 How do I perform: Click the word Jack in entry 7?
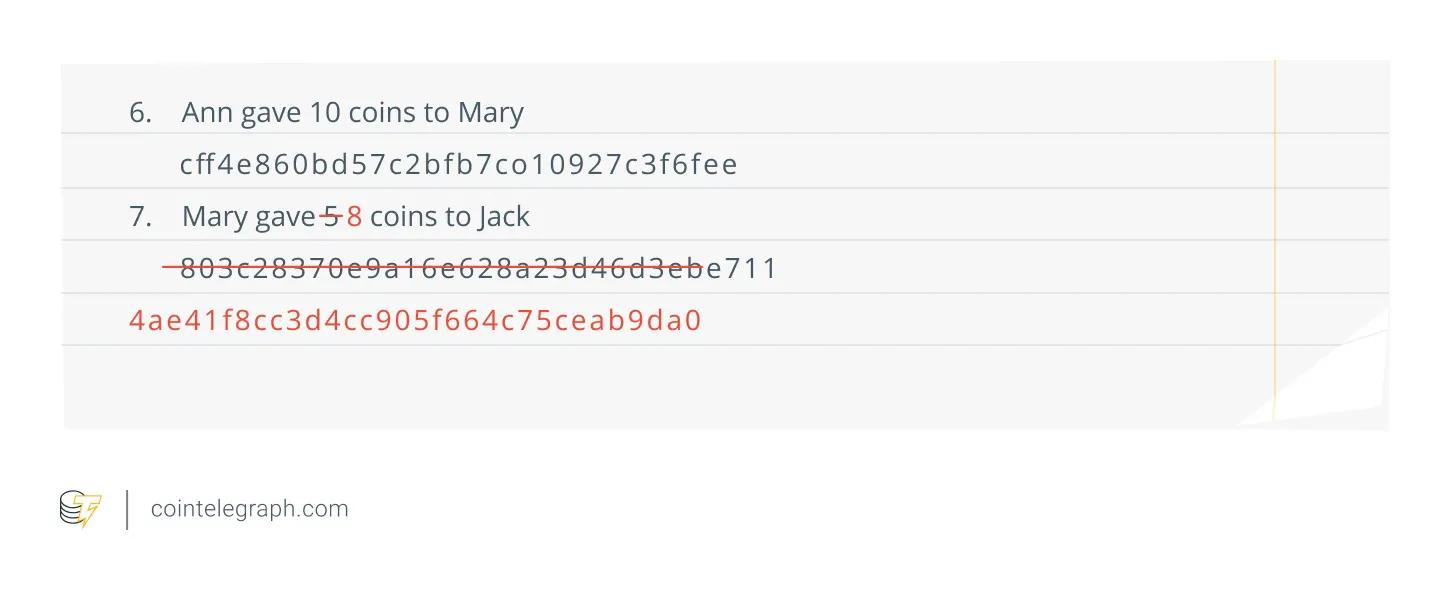(503, 216)
